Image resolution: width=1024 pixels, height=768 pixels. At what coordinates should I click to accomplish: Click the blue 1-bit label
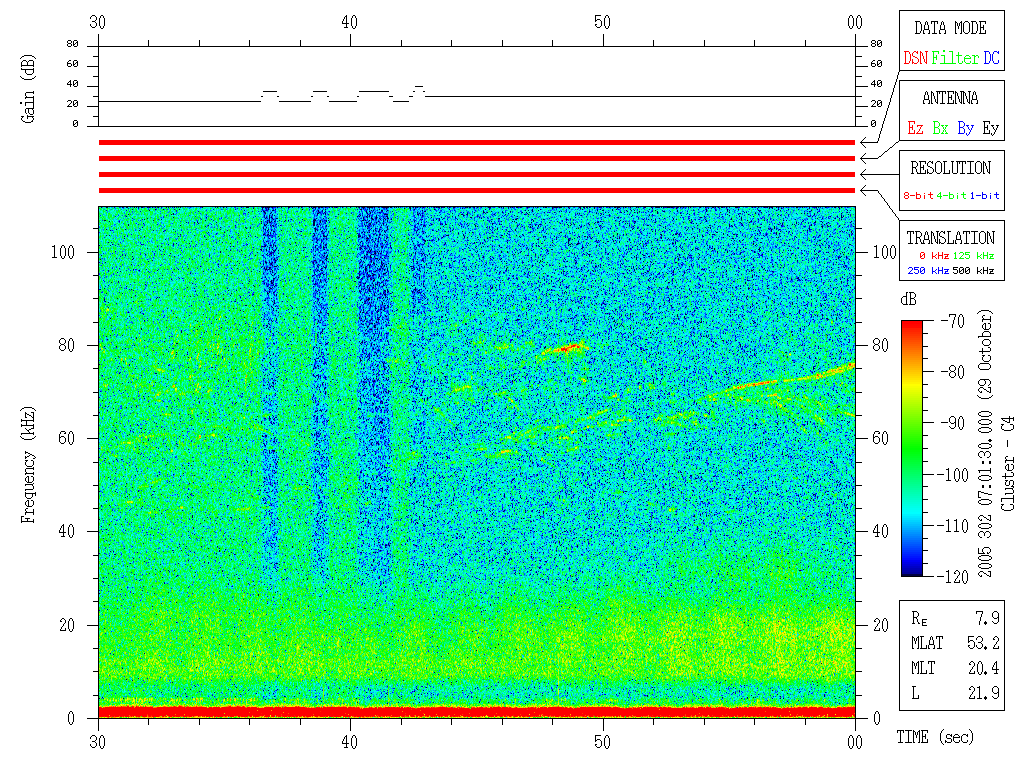(984, 195)
